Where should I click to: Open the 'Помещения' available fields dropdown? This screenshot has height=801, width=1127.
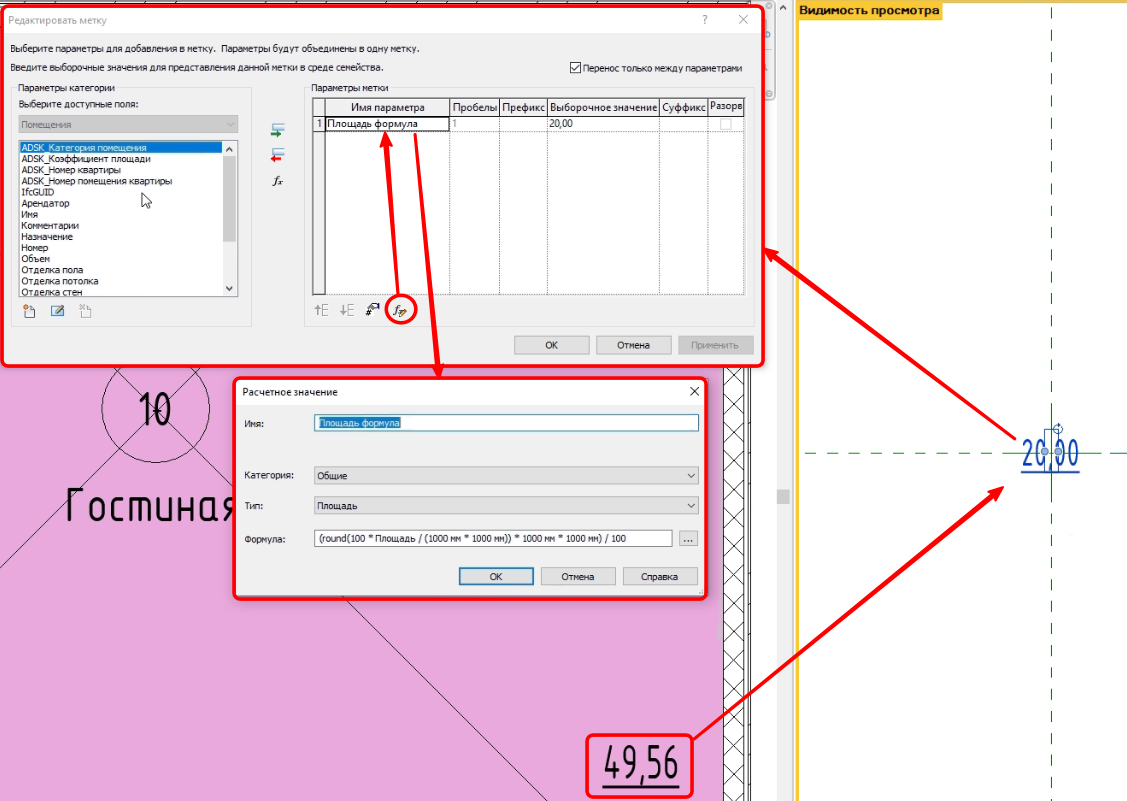click(128, 124)
